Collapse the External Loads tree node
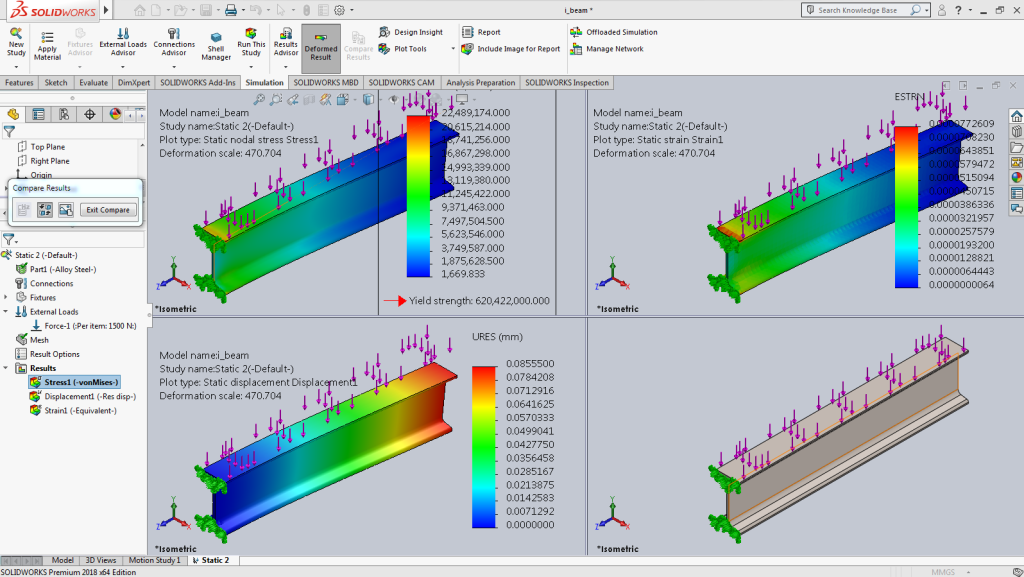The width and height of the screenshot is (1024, 577). click(x=8, y=311)
